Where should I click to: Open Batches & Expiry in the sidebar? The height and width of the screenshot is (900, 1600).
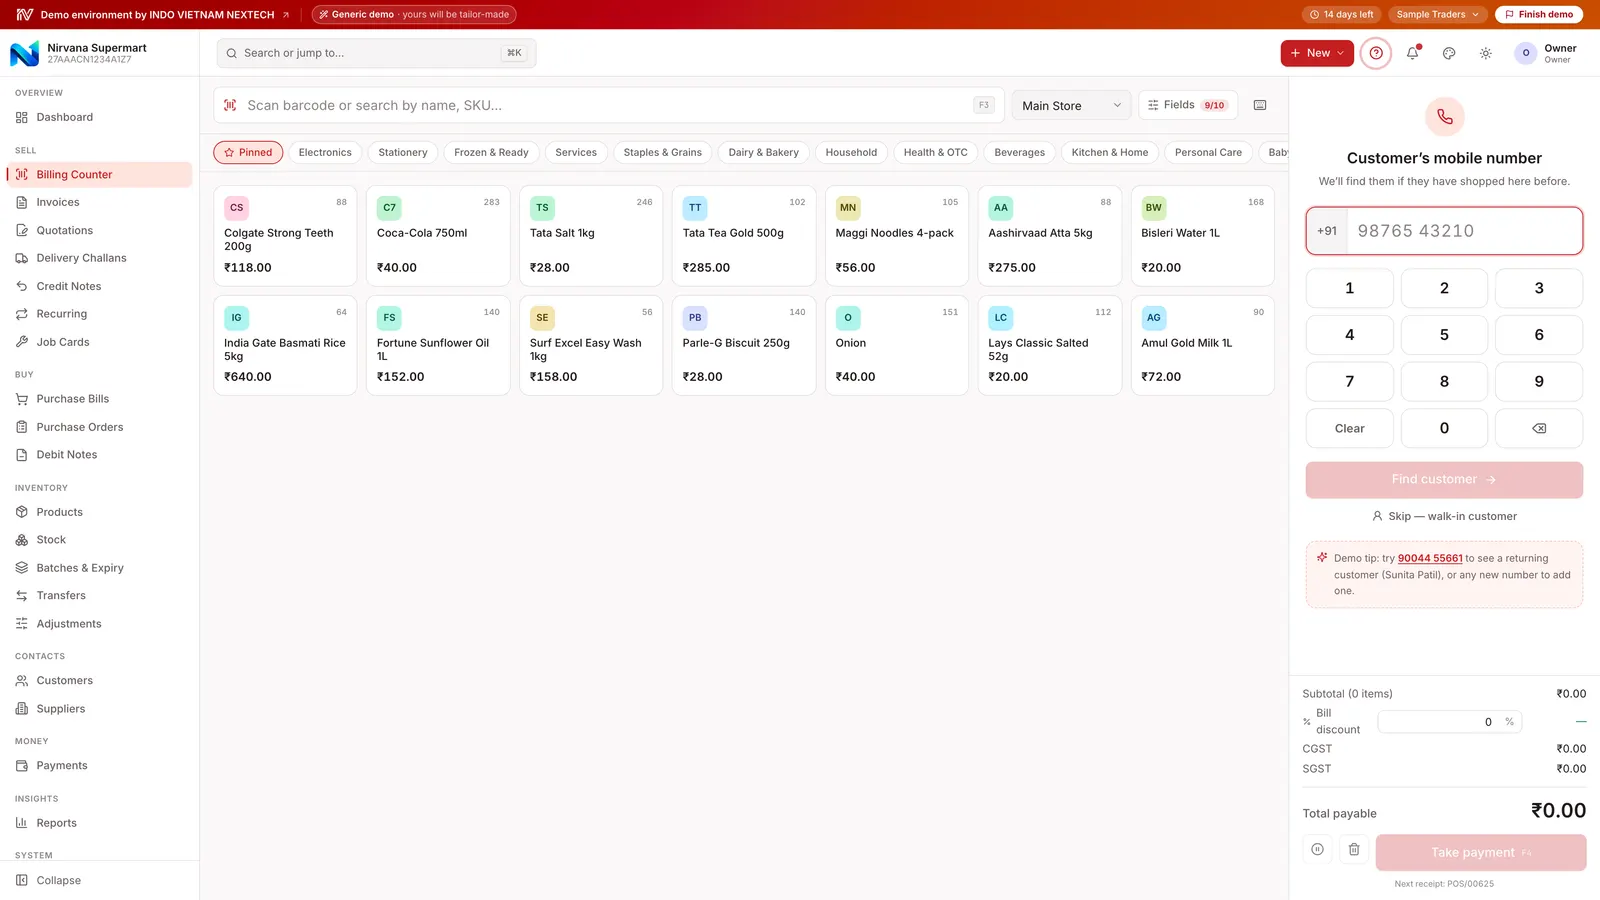pos(99,568)
